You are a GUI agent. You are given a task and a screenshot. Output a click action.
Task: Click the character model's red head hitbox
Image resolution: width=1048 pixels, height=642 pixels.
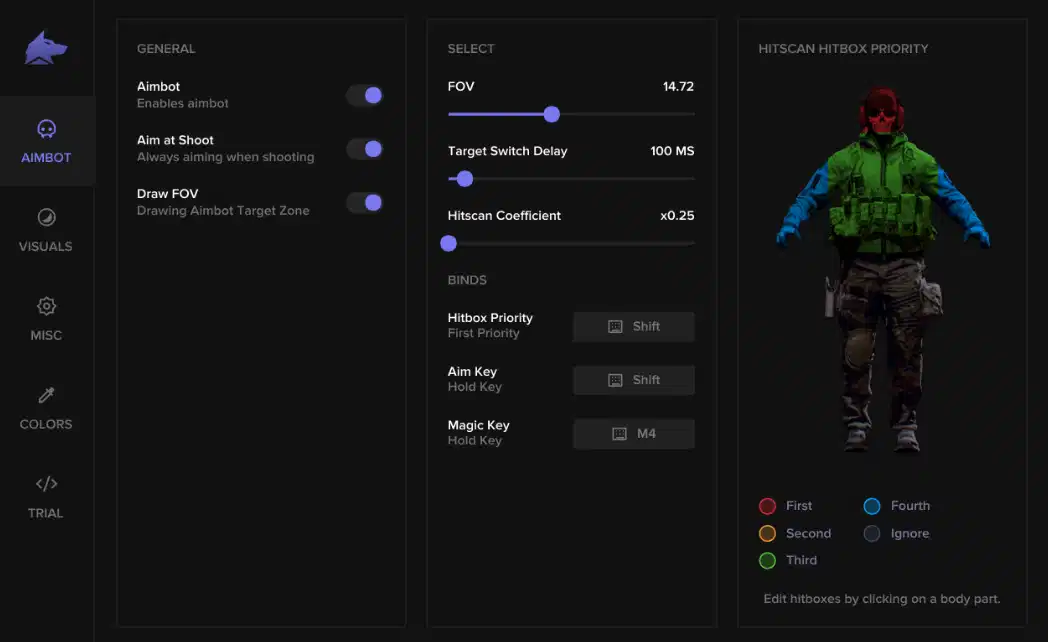coord(882,112)
